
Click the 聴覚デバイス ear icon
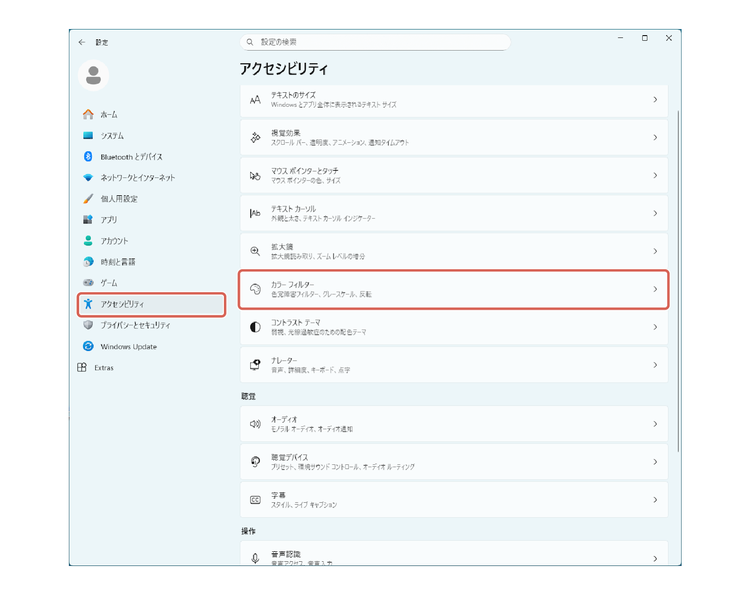click(255, 462)
